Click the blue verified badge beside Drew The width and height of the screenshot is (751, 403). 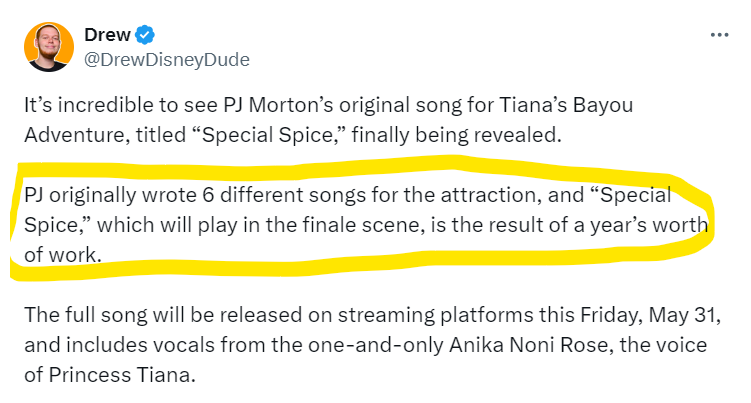(146, 36)
